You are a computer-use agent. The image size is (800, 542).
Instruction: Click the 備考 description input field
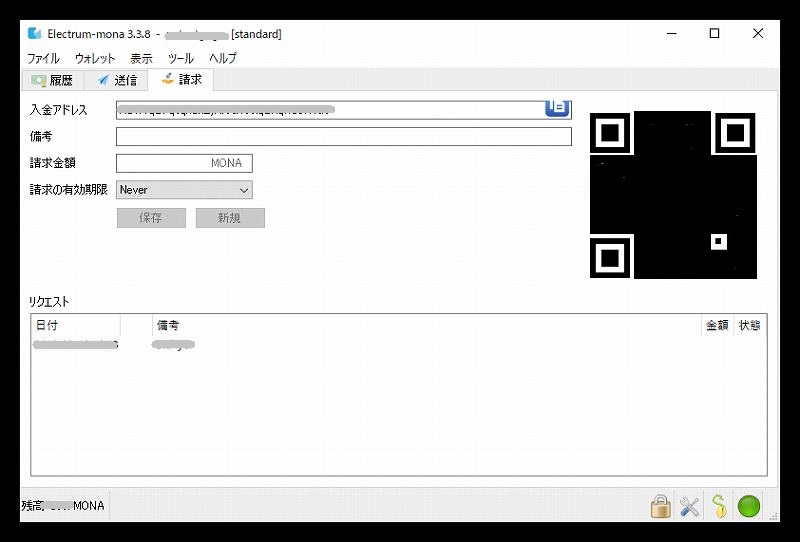click(344, 136)
